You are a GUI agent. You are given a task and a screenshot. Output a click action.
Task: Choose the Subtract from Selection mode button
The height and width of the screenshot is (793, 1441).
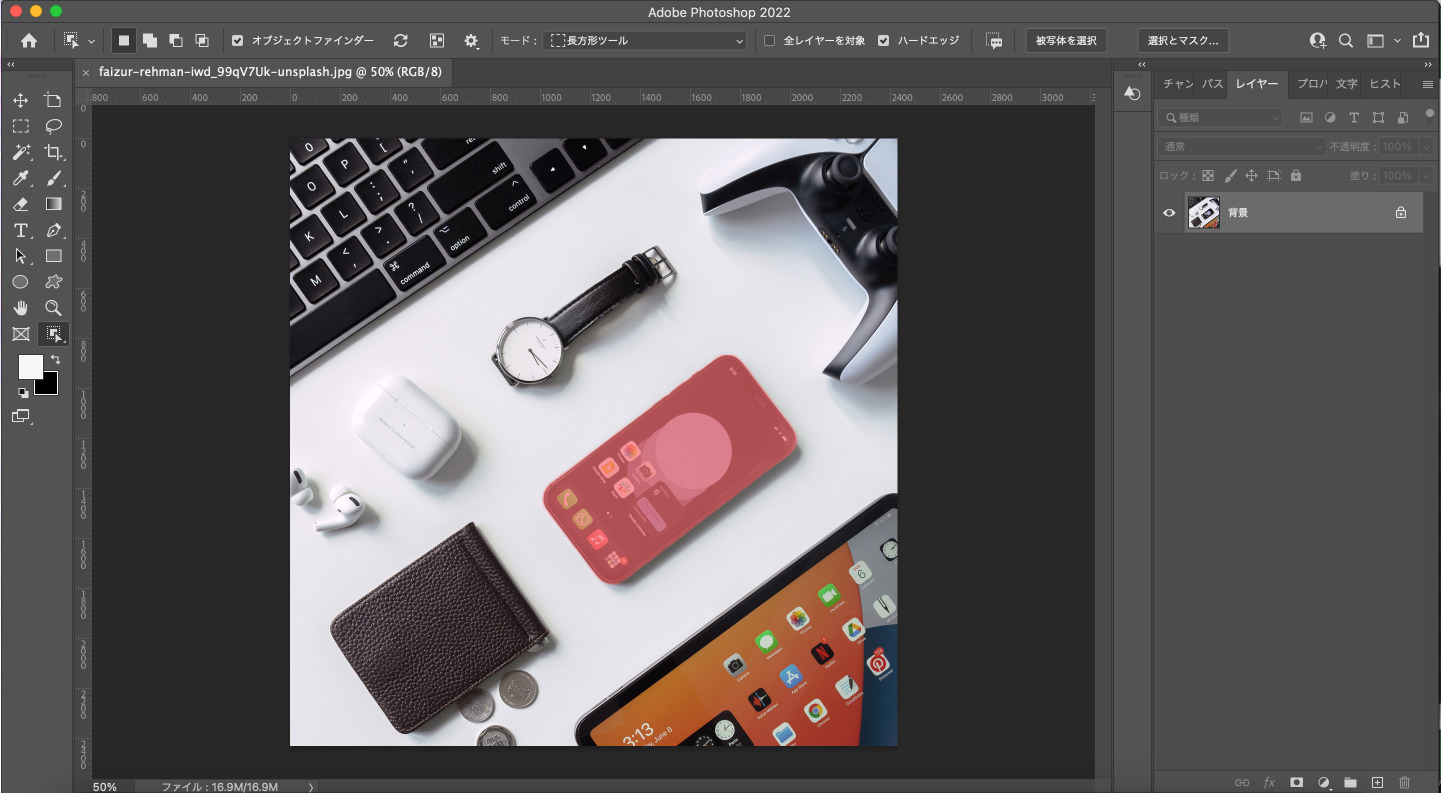click(x=176, y=41)
